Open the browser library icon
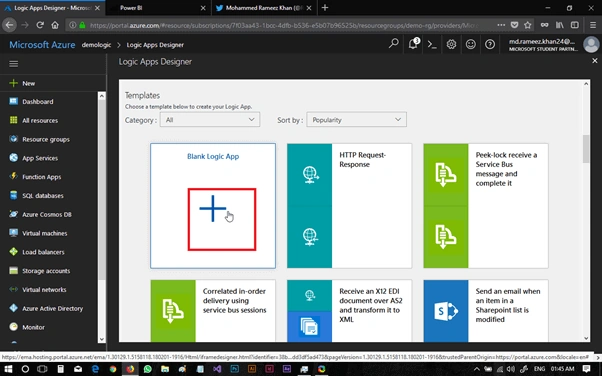Image resolution: width=602 pixels, height=376 pixels. 560,25
